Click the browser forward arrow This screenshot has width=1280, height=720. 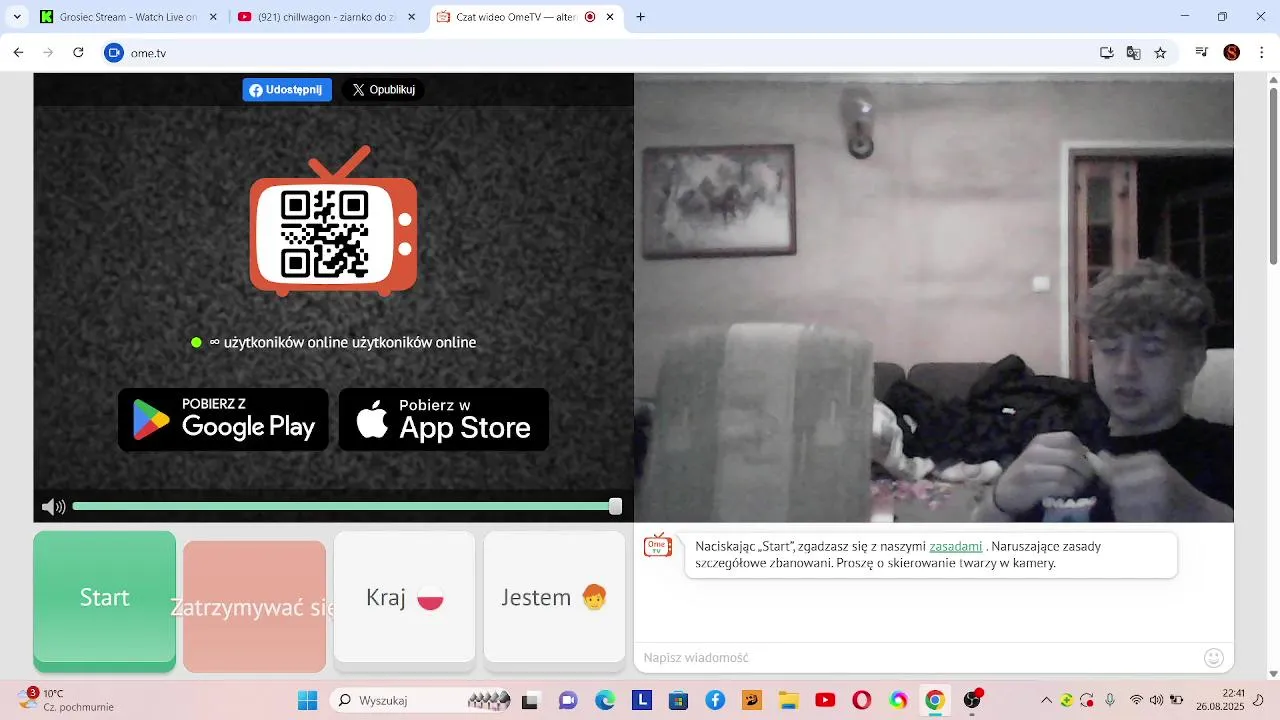coord(48,53)
